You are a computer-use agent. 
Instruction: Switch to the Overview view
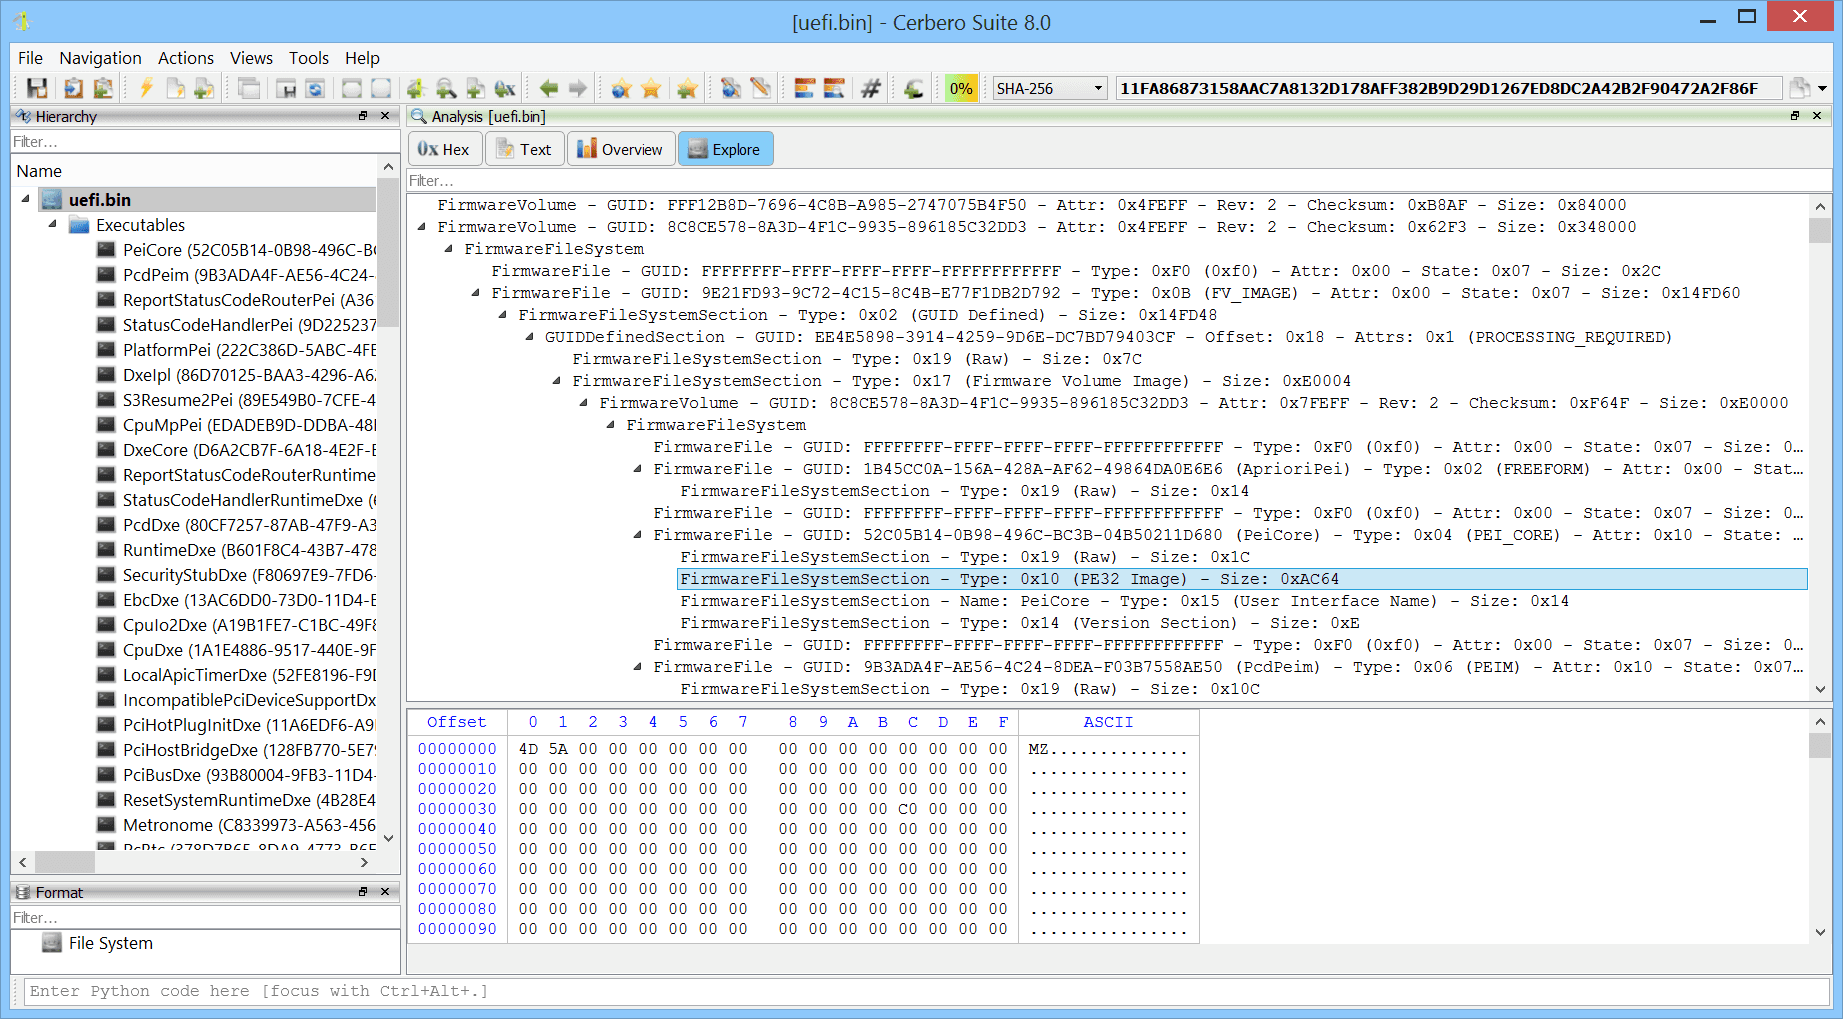tap(620, 149)
